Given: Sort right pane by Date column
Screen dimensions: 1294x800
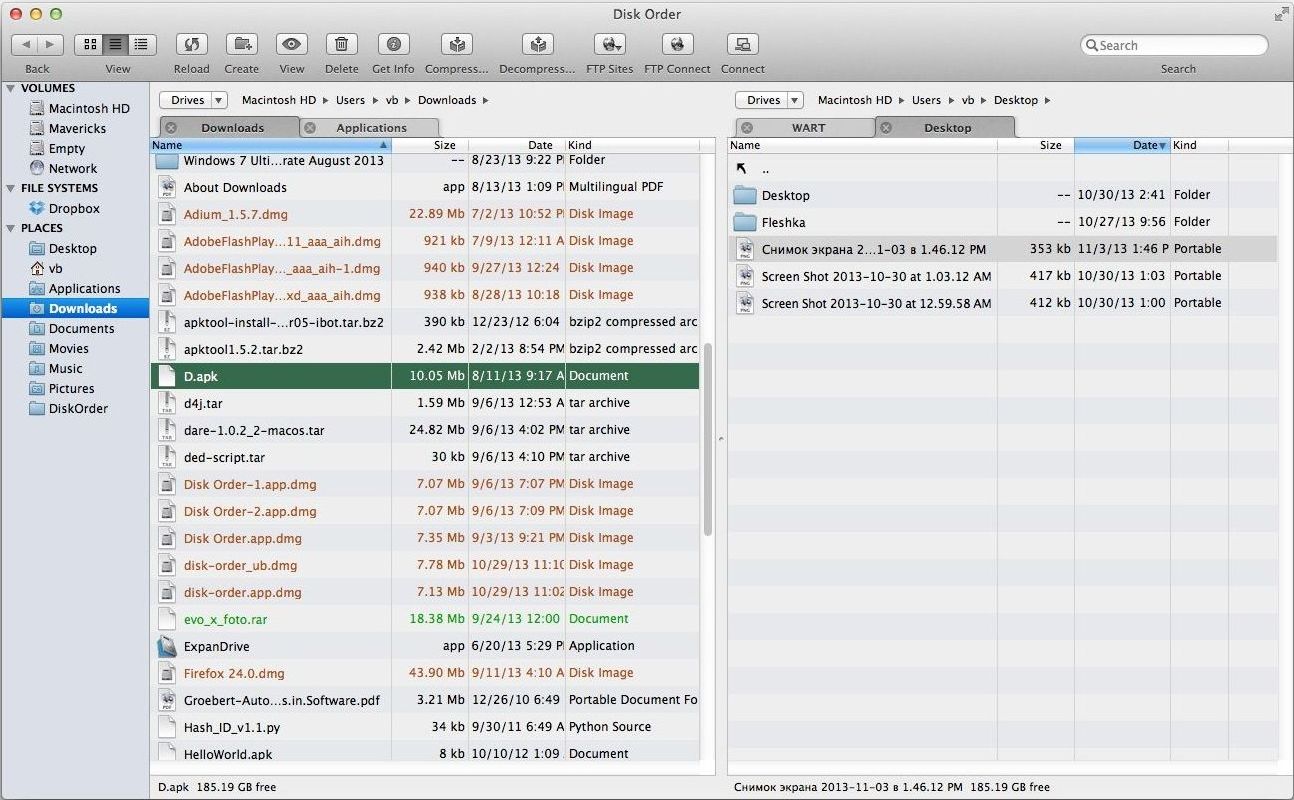Looking at the screenshot, I should [x=1122, y=145].
